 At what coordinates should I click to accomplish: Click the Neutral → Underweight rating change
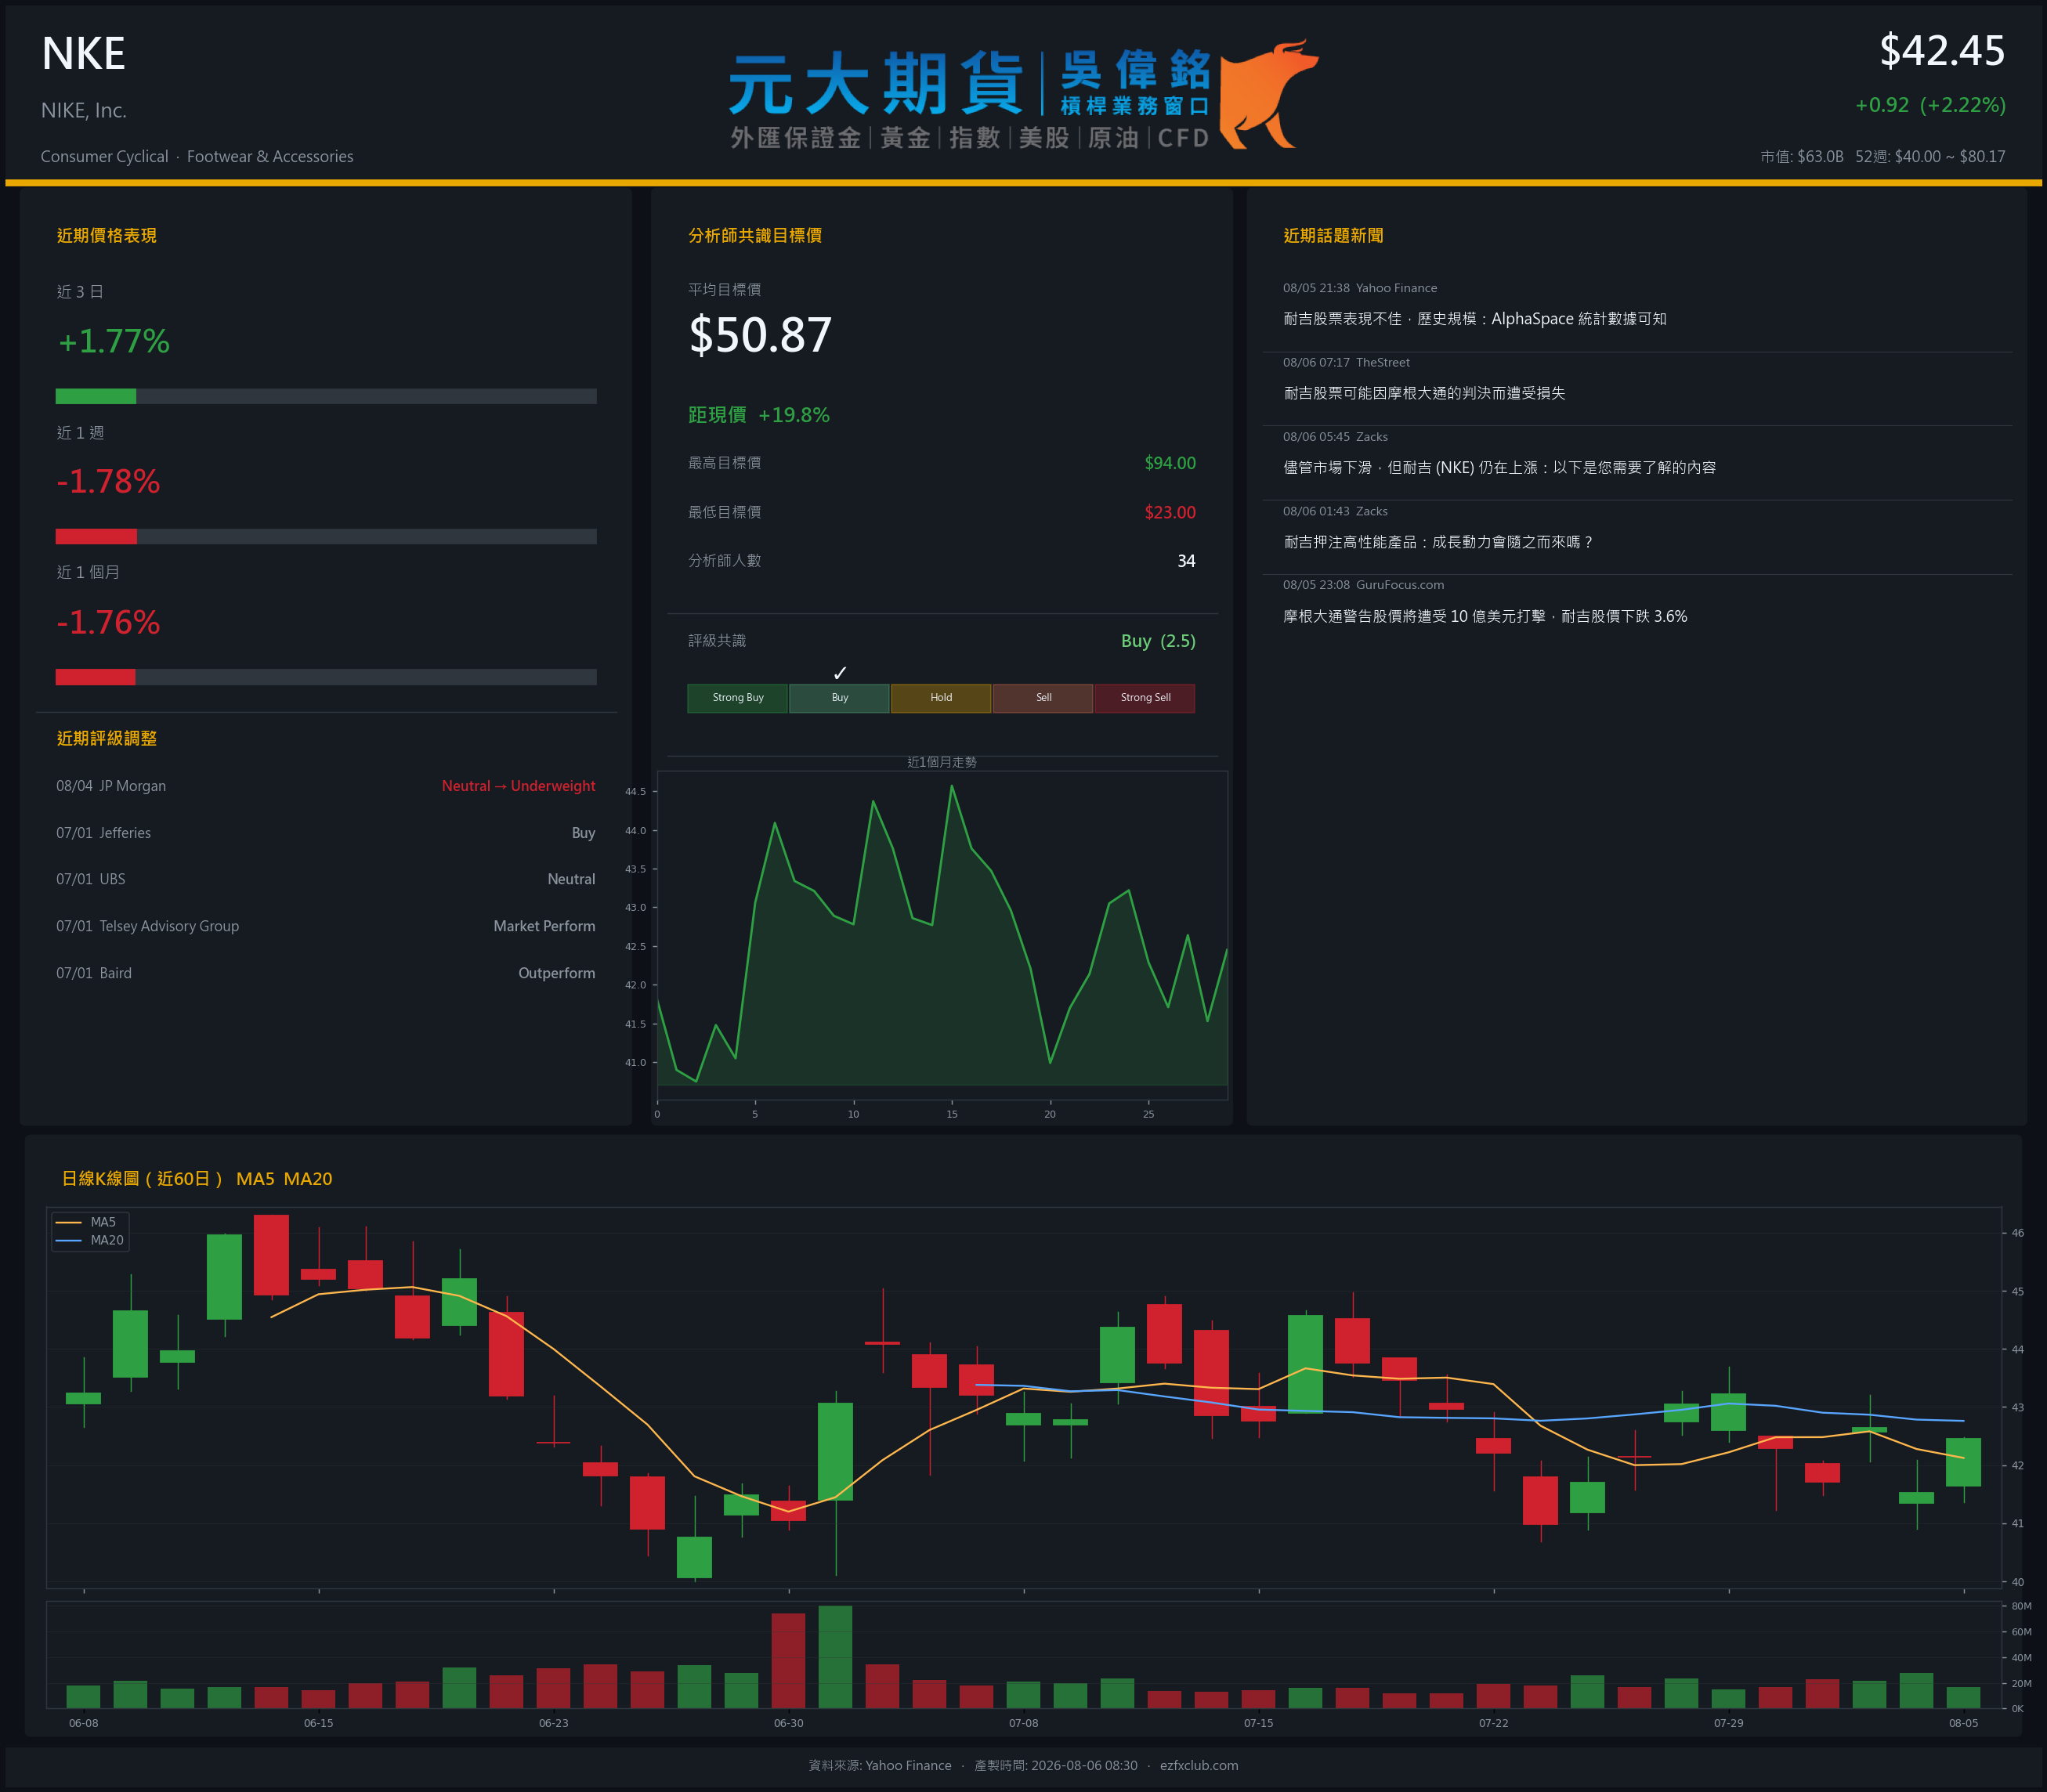(x=518, y=786)
